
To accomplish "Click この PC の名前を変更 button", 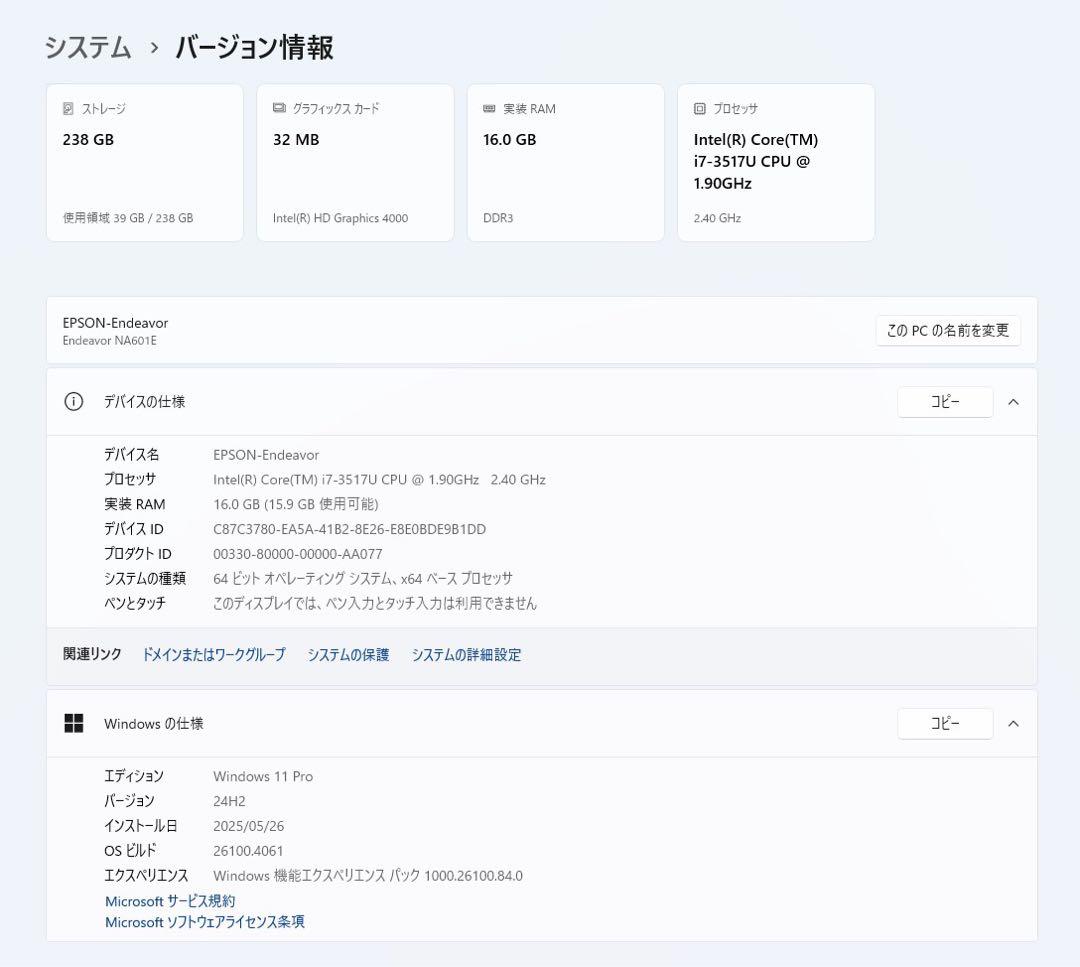I will click(947, 330).
